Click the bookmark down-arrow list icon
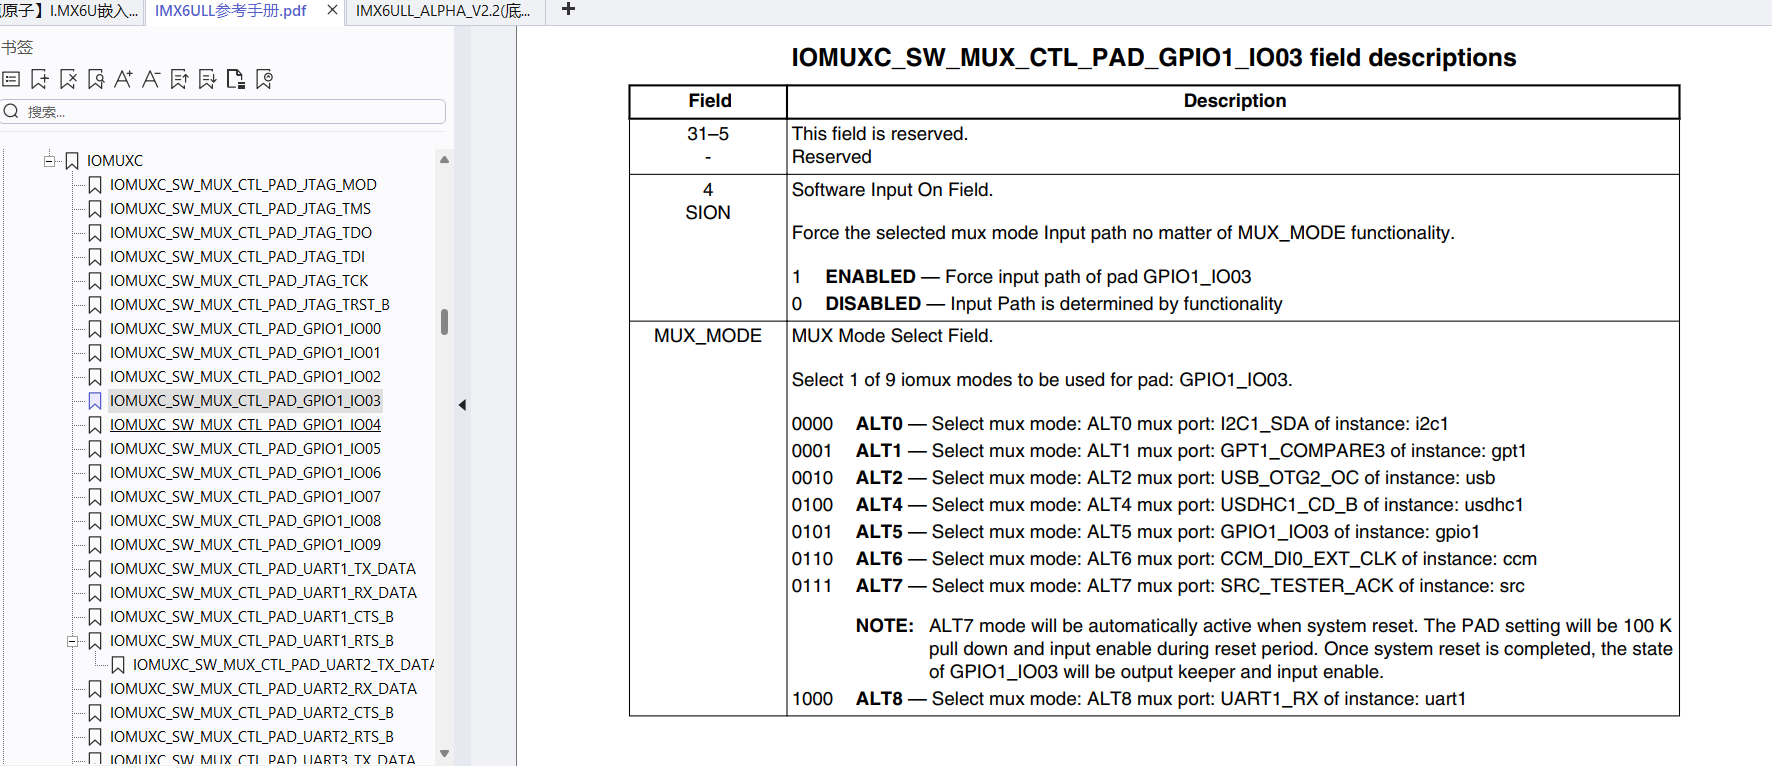Viewport: 1772px width, 766px height. click(x=207, y=79)
